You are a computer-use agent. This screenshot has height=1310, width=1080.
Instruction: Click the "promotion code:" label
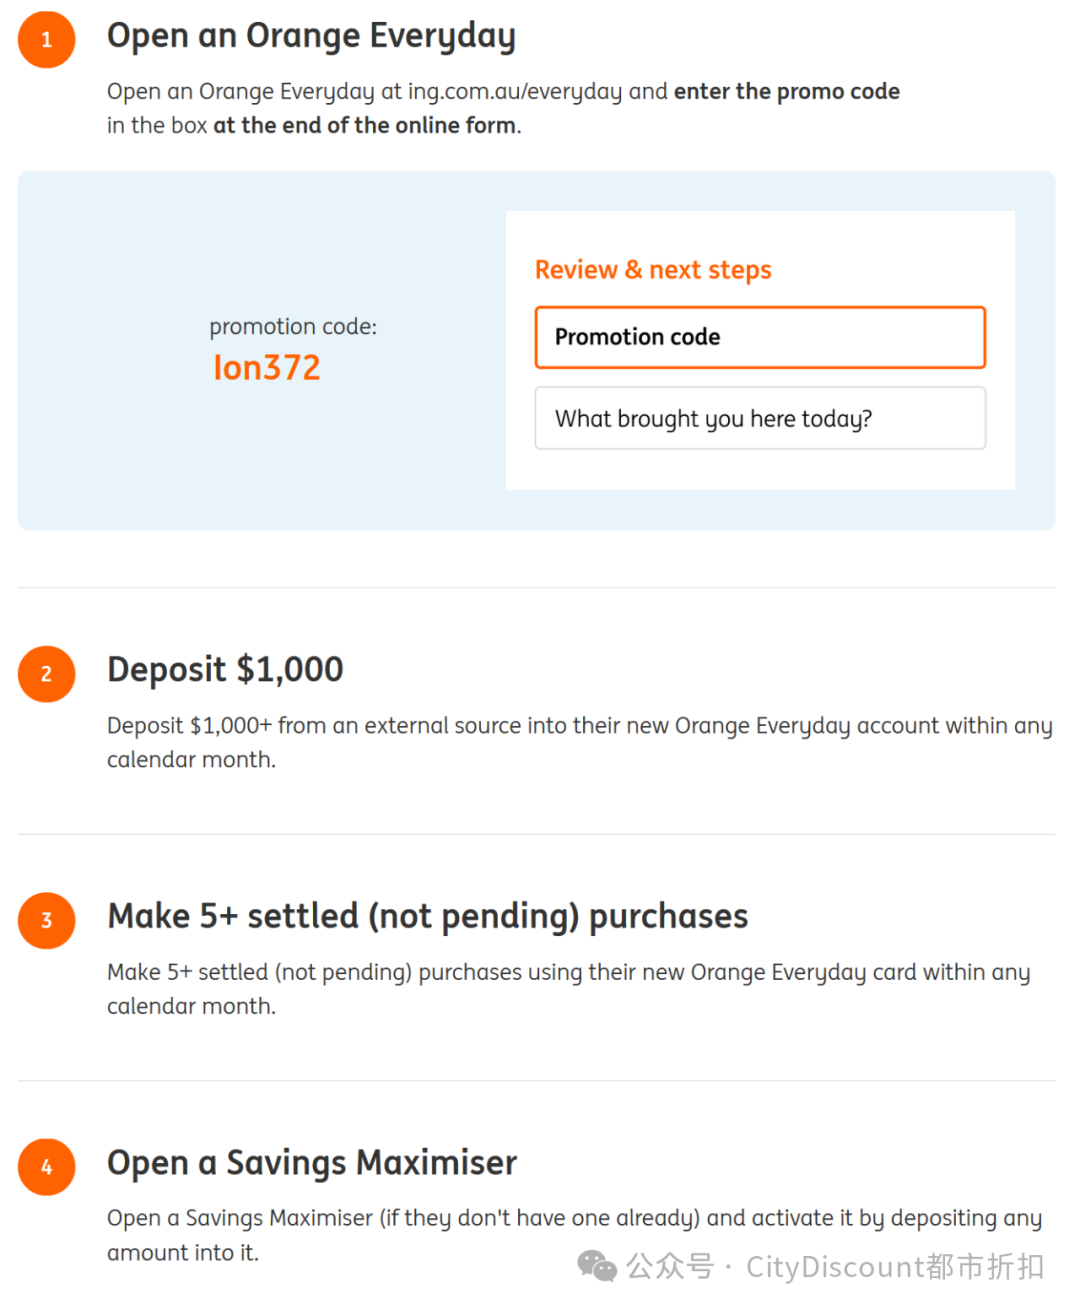pos(293,327)
